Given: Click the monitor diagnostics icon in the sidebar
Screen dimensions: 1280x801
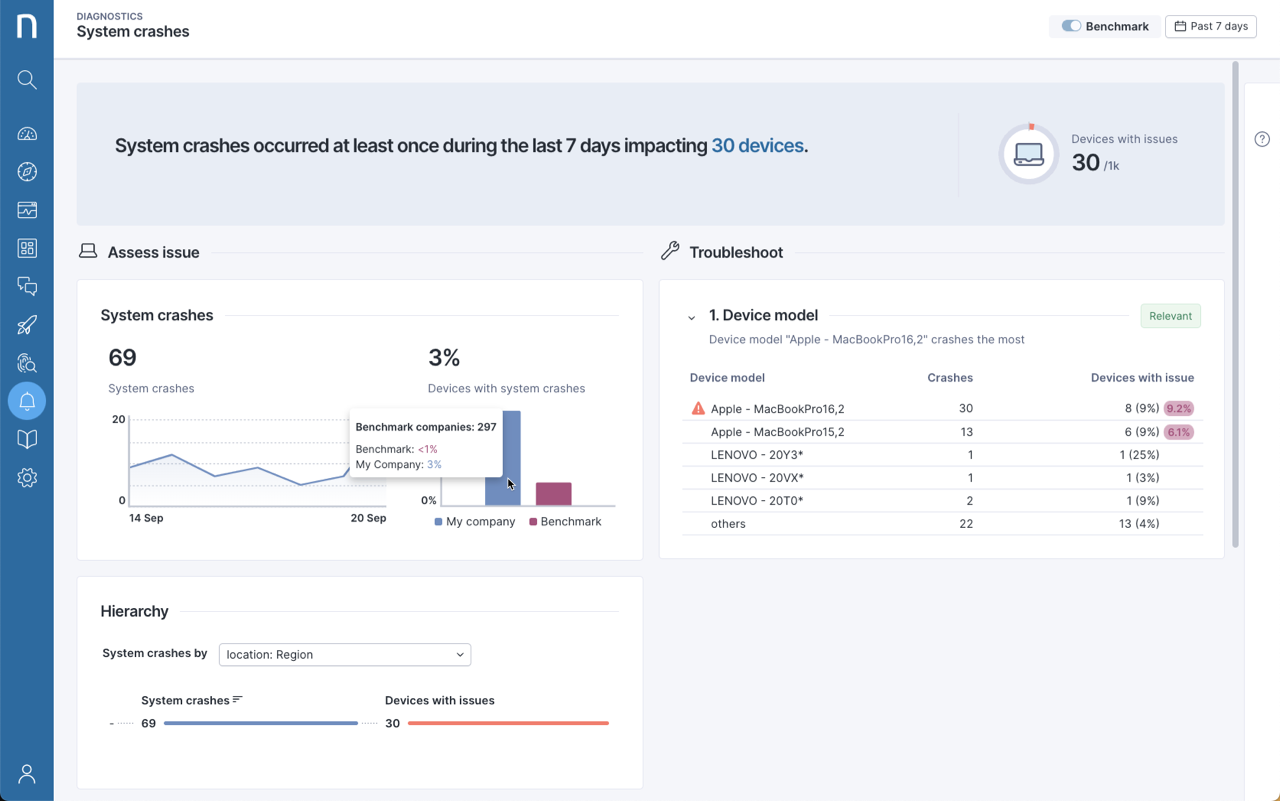Looking at the screenshot, I should click(27, 209).
